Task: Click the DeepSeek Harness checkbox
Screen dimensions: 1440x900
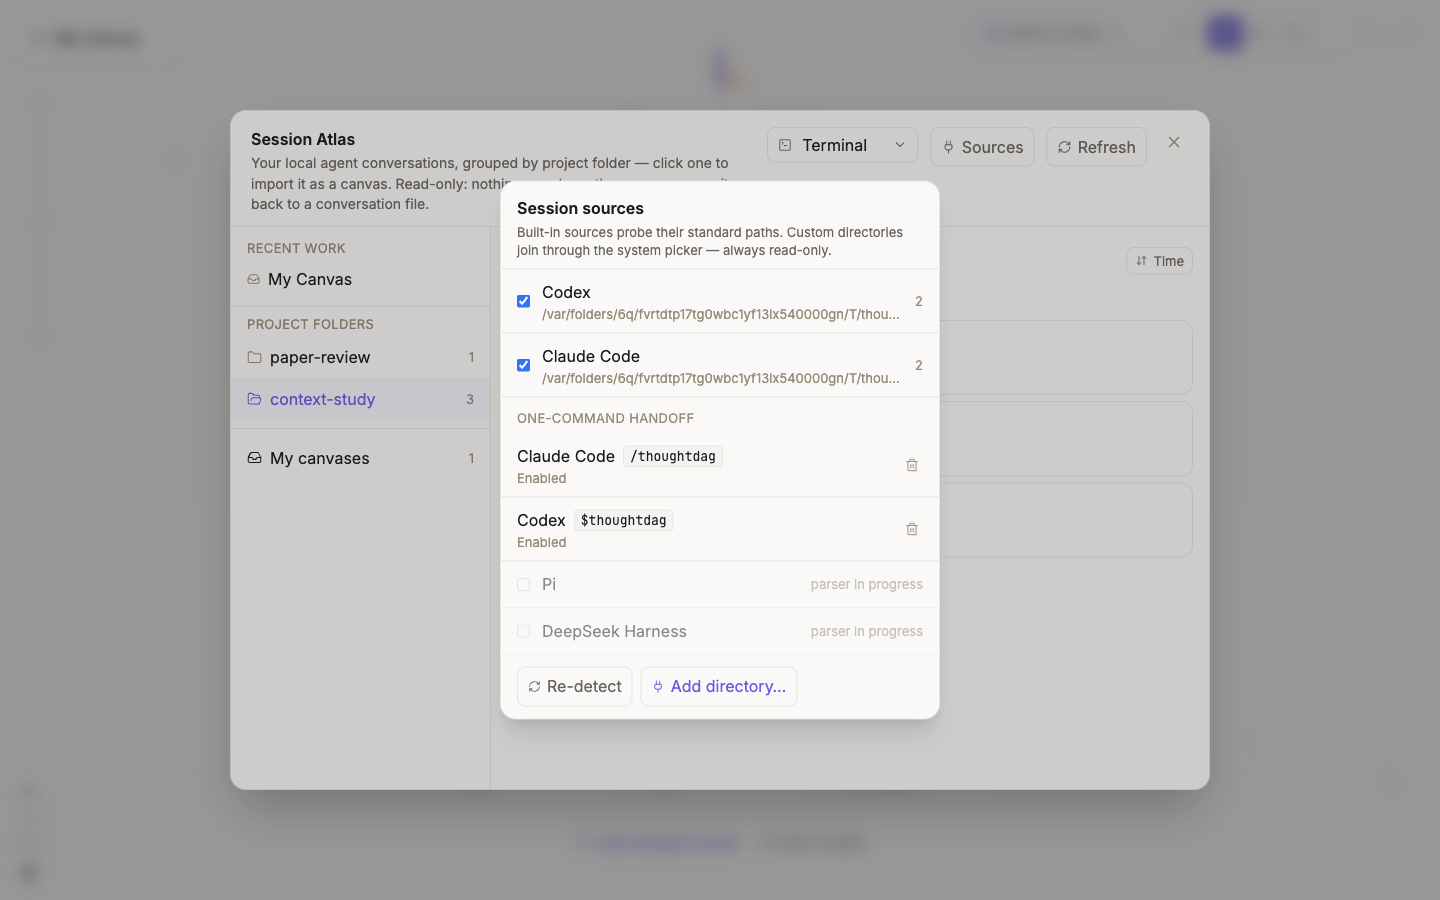Action: click(x=523, y=631)
